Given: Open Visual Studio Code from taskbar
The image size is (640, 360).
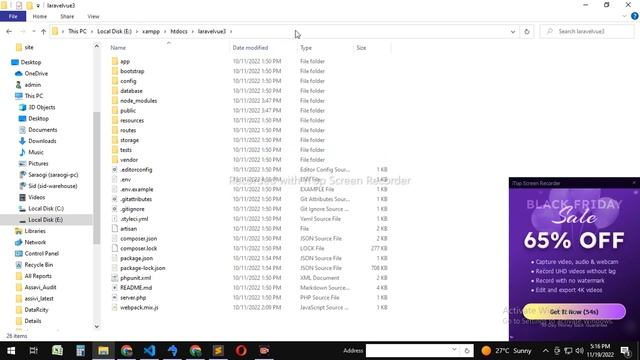Looking at the screenshot, I should point(149,351).
